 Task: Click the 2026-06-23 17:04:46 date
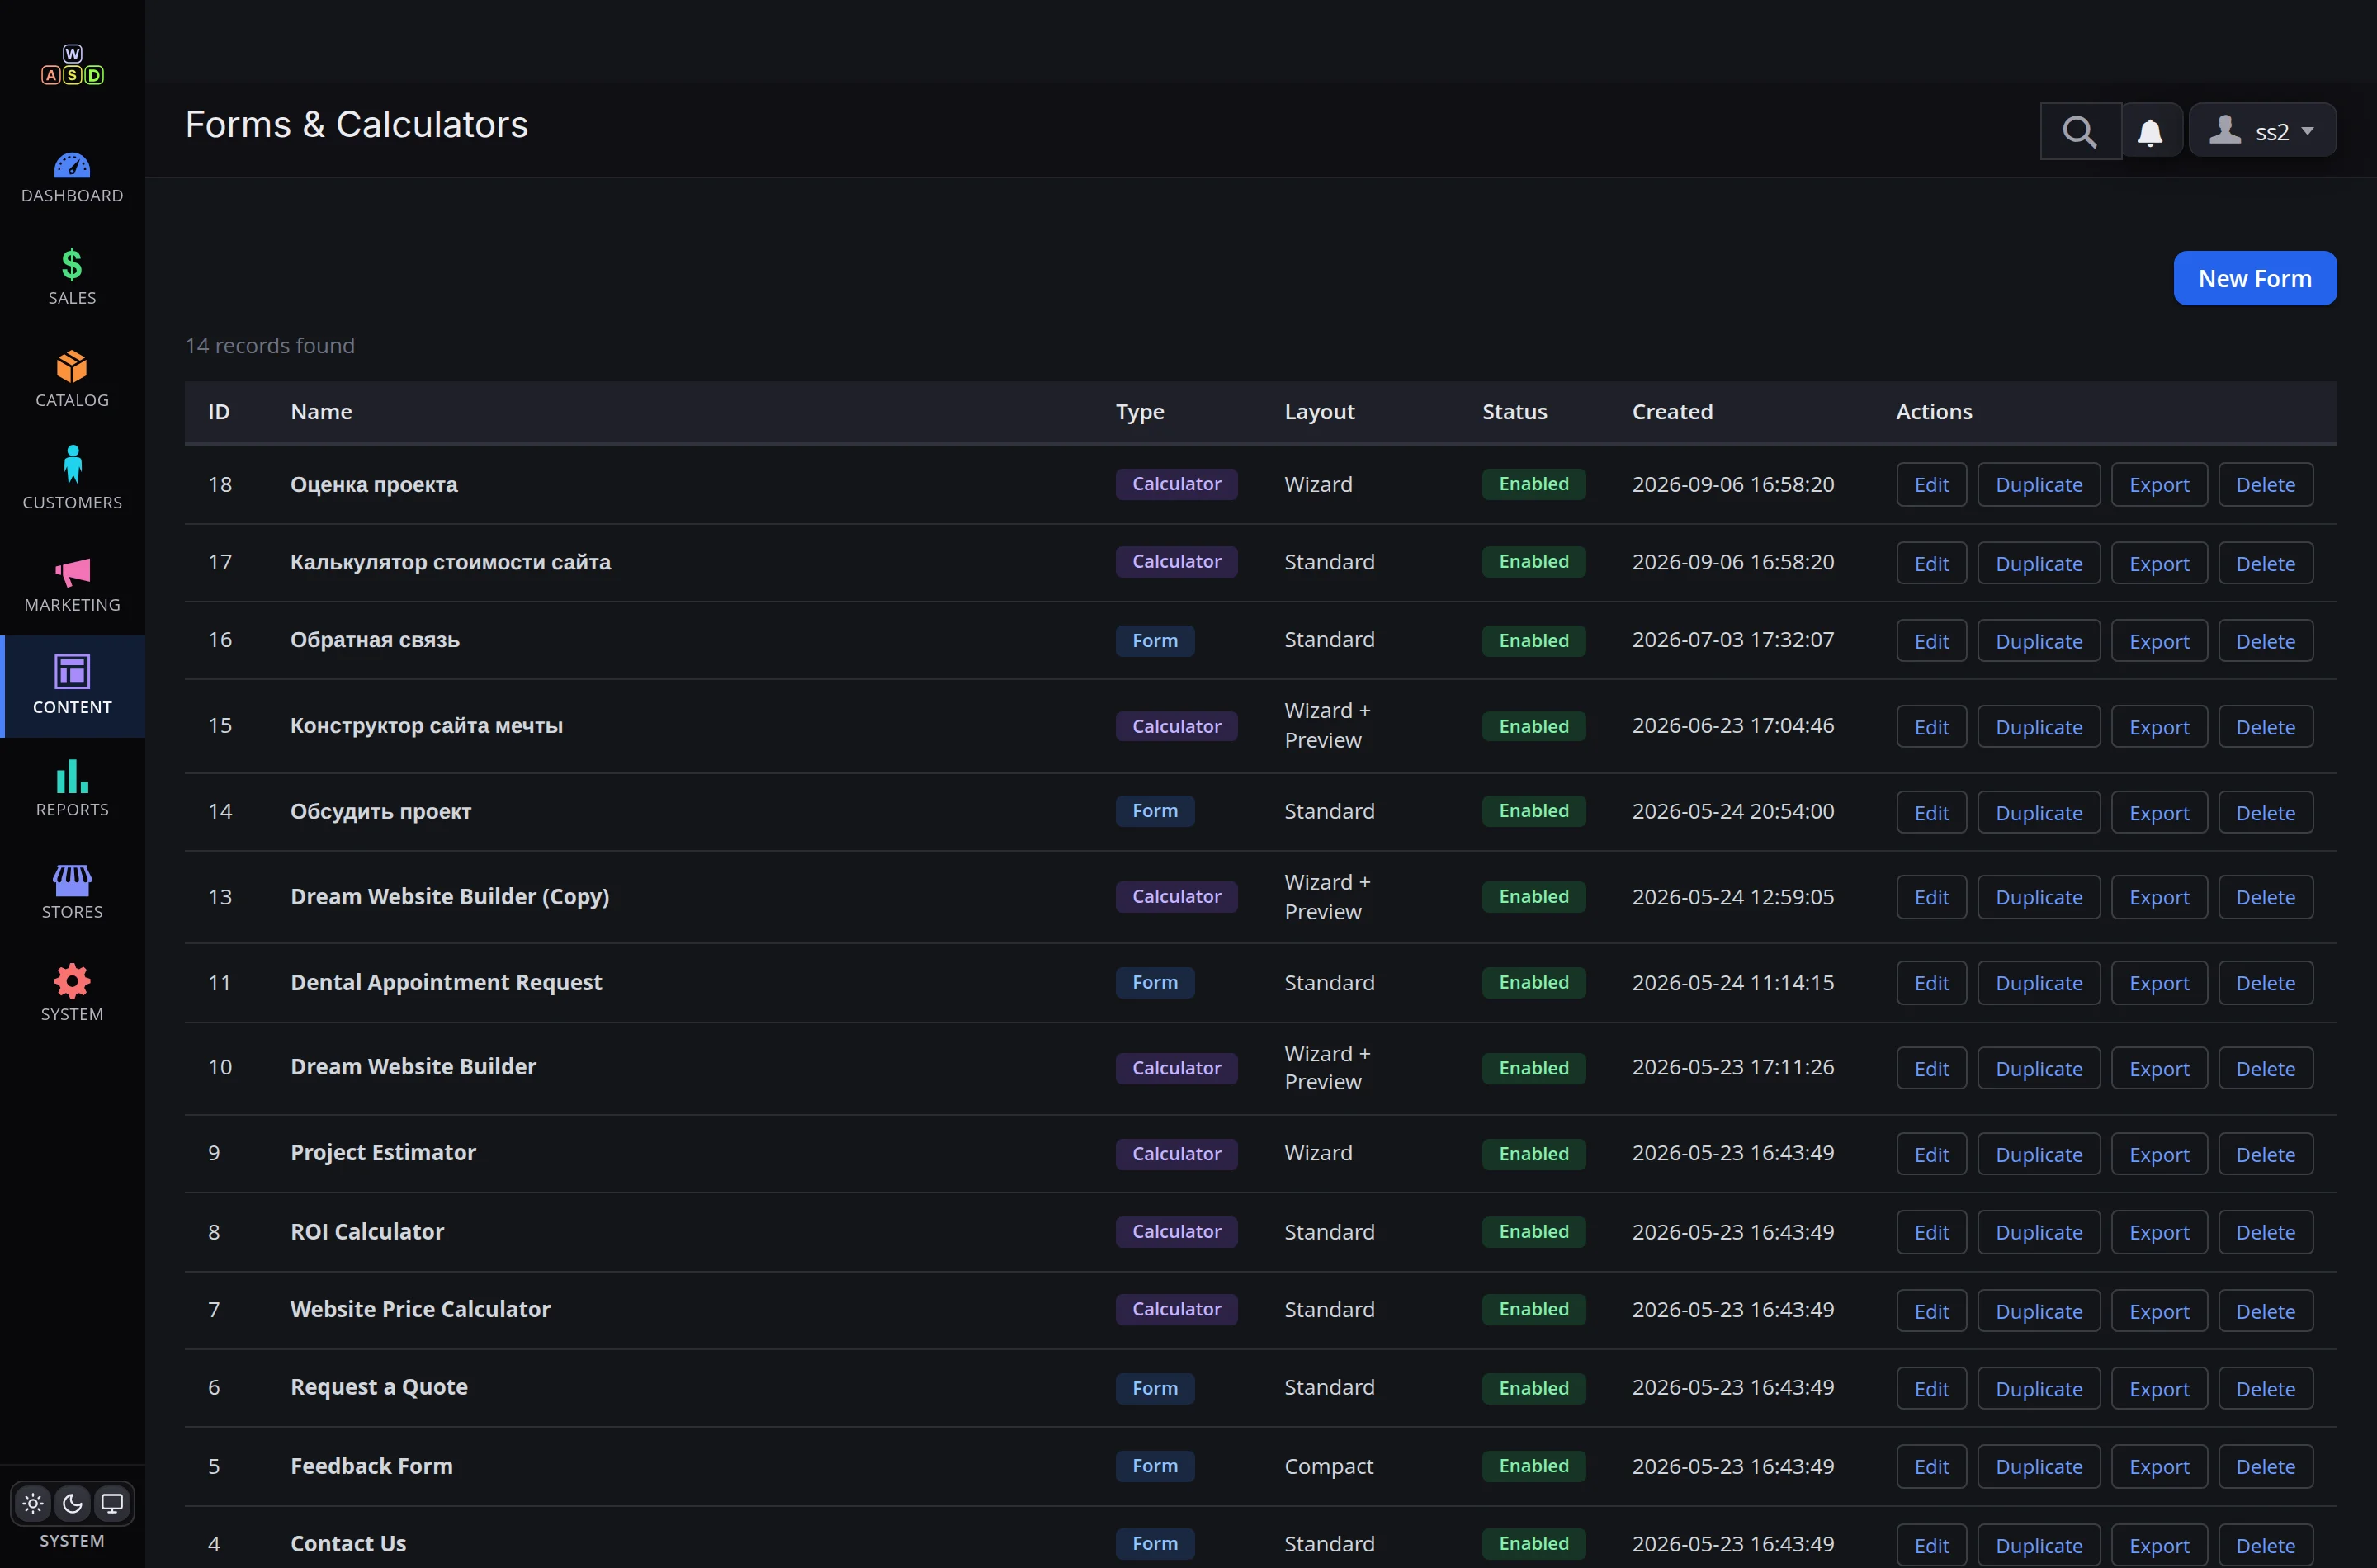tap(1733, 726)
